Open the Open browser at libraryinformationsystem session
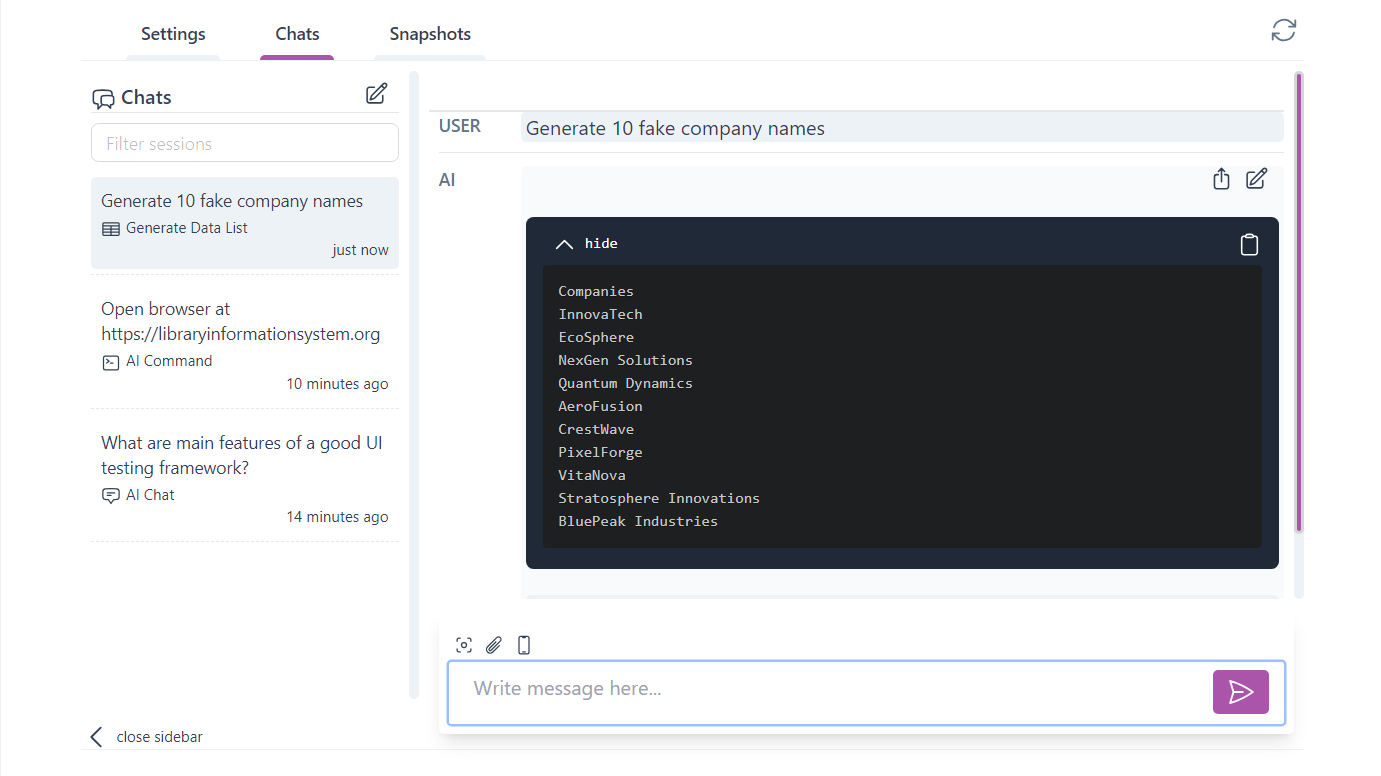This screenshot has width=1381, height=776. pyautogui.click(x=245, y=342)
